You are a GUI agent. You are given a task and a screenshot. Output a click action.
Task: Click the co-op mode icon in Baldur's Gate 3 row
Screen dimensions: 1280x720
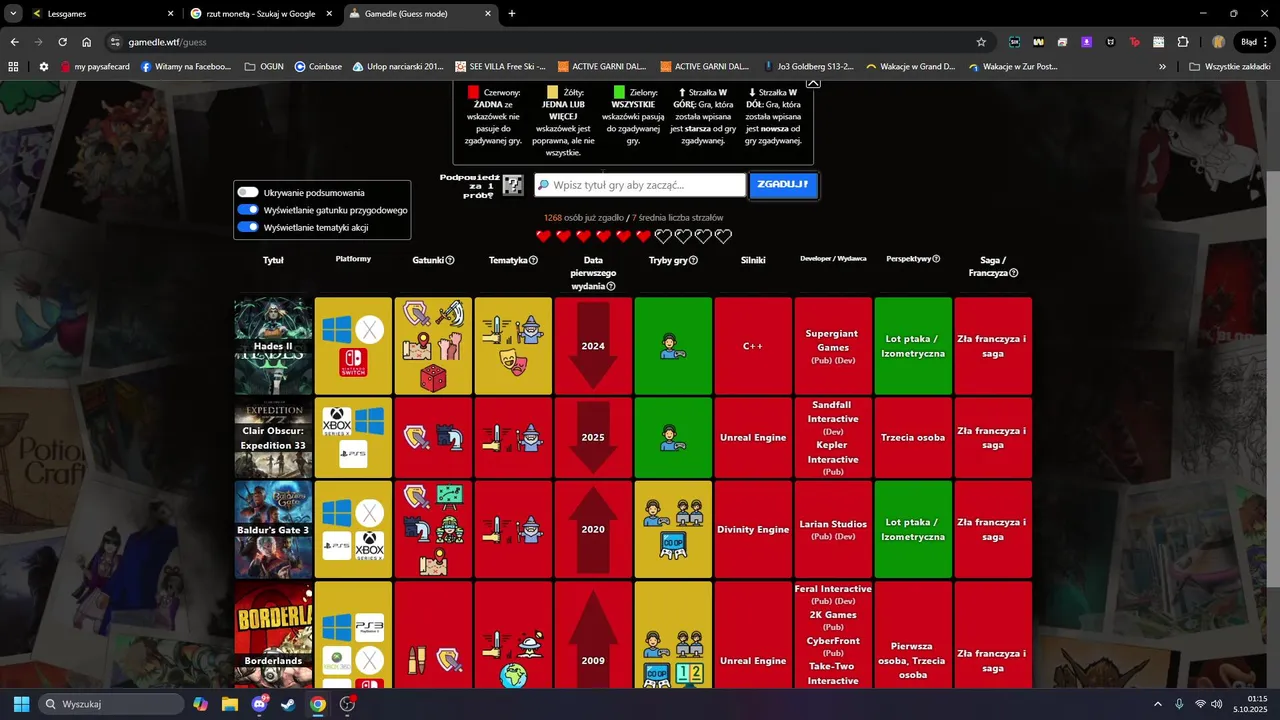tap(673, 546)
